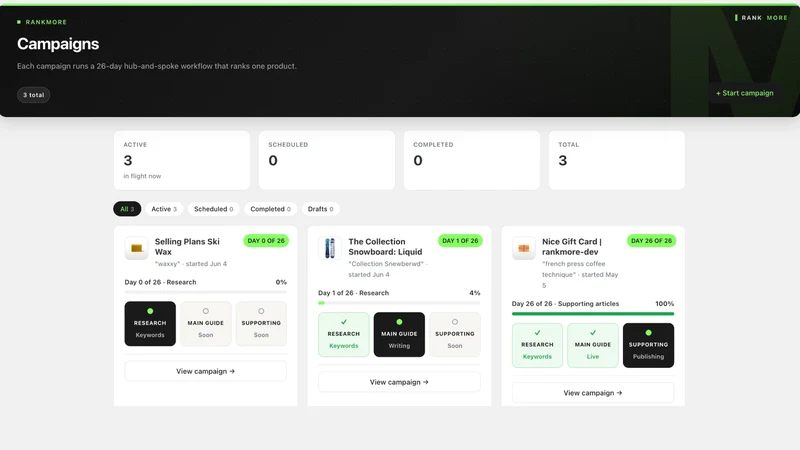View campaign for Nice Gift Card
The image size is (800, 450).
tap(593, 393)
